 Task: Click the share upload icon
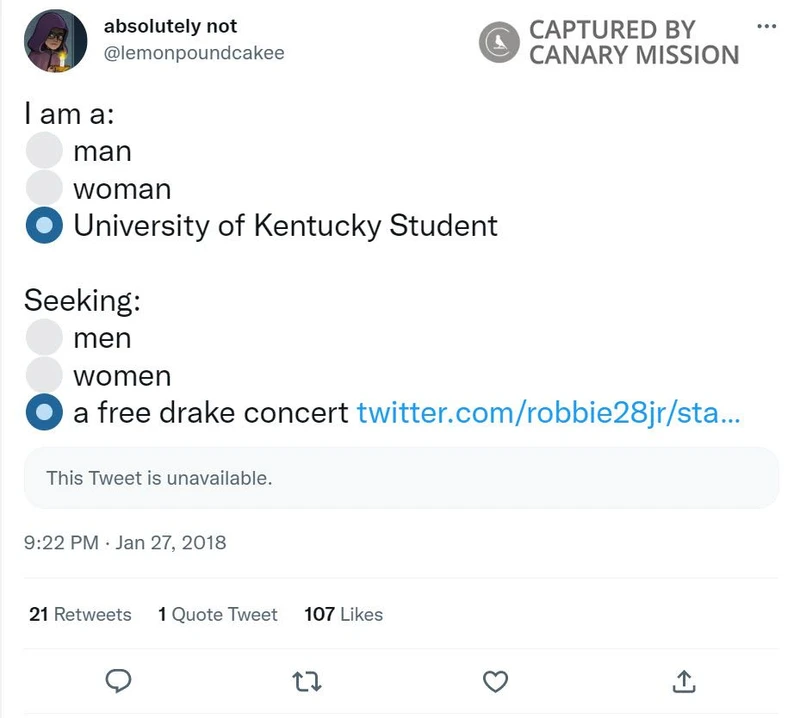tap(683, 681)
